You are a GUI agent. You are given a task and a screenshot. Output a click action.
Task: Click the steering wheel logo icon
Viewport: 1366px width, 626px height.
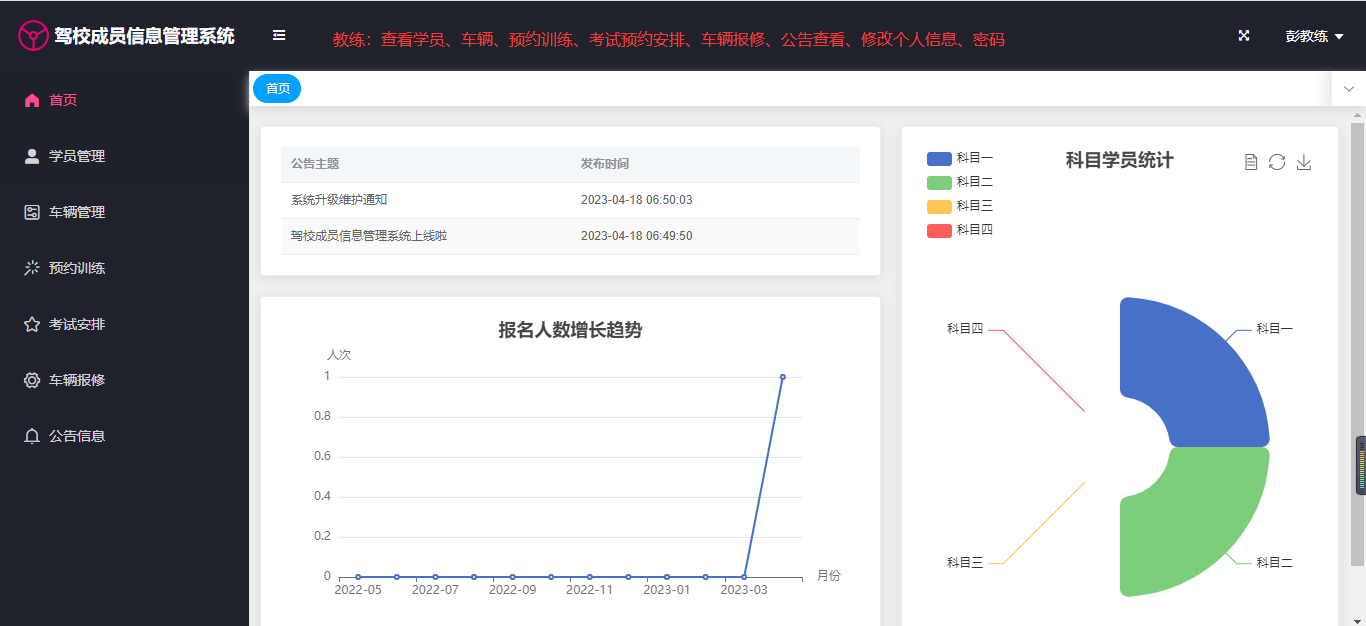34,37
